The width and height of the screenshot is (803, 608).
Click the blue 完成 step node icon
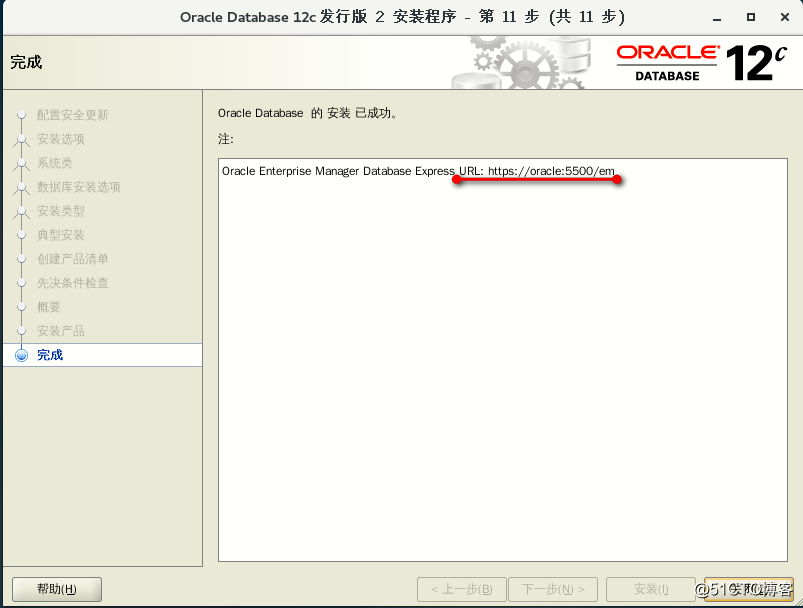pos(24,354)
